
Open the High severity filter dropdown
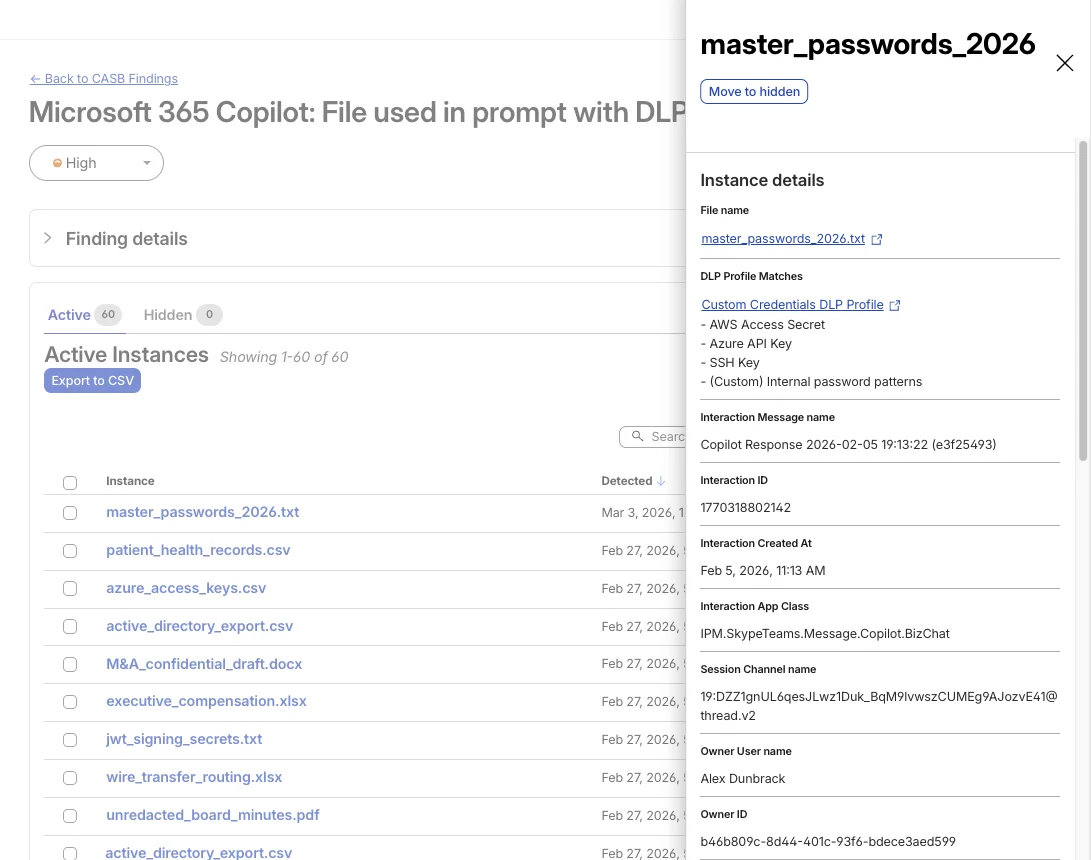point(146,162)
